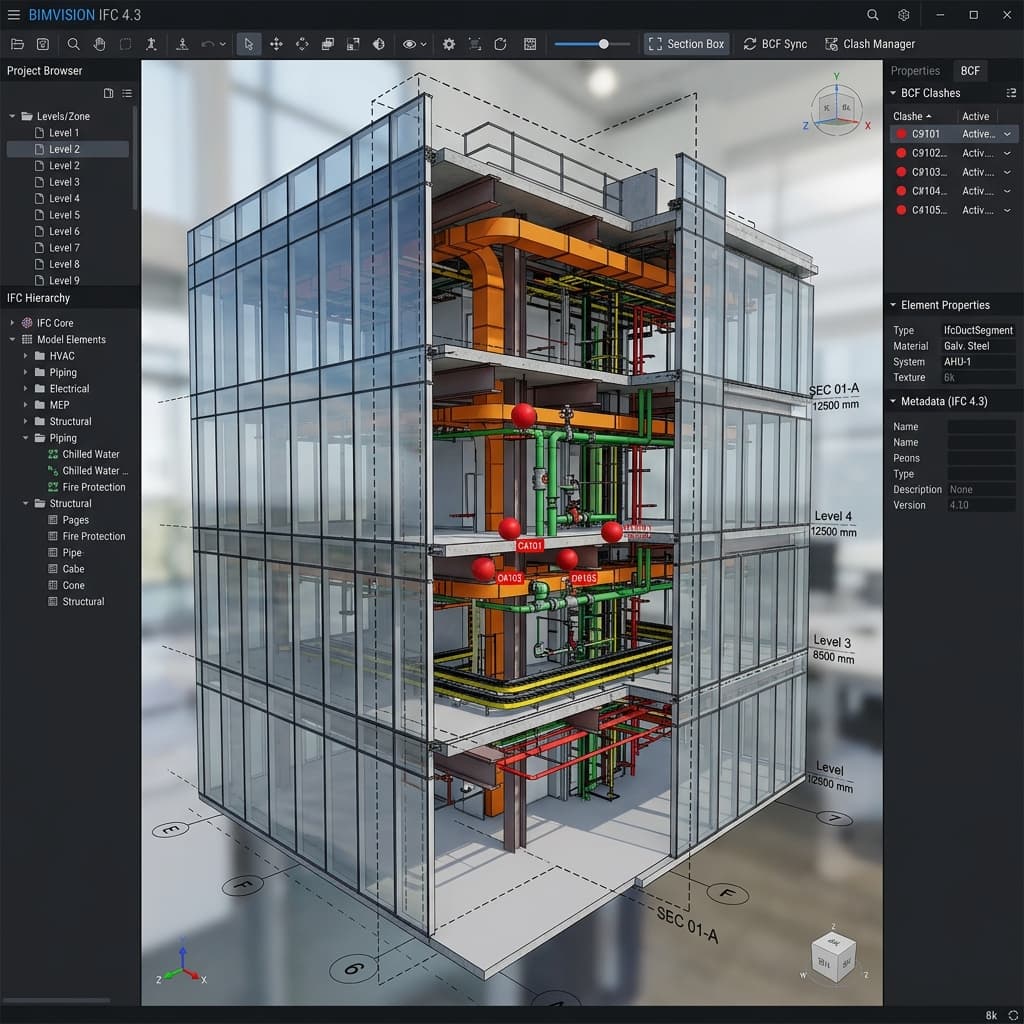Screen dimensions: 1024x1024
Task: Click the open file folder icon
Action: (x=18, y=44)
